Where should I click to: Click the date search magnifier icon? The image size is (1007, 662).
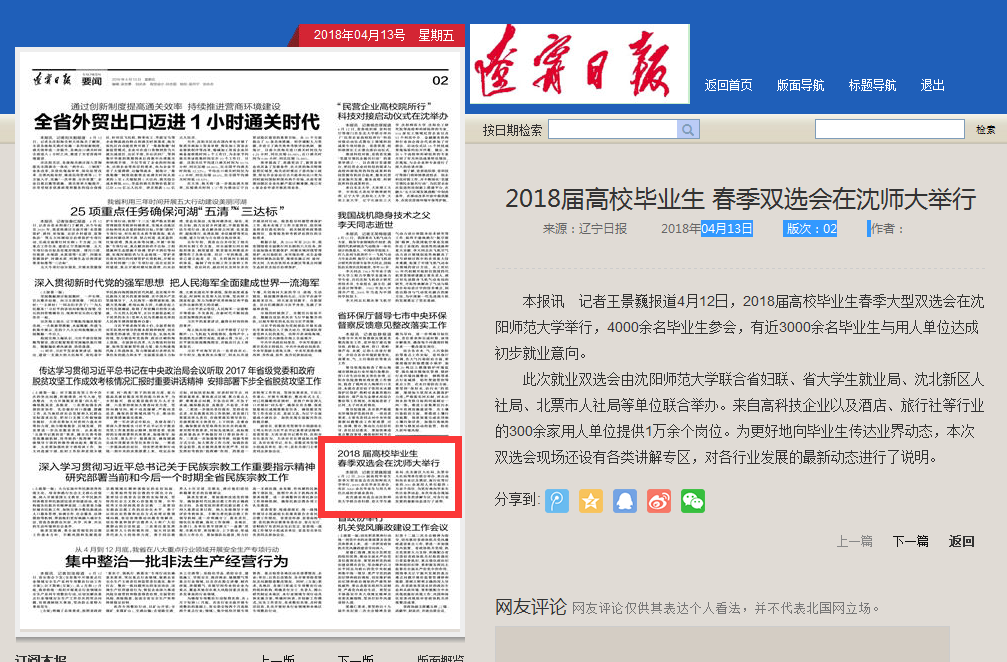click(688, 130)
